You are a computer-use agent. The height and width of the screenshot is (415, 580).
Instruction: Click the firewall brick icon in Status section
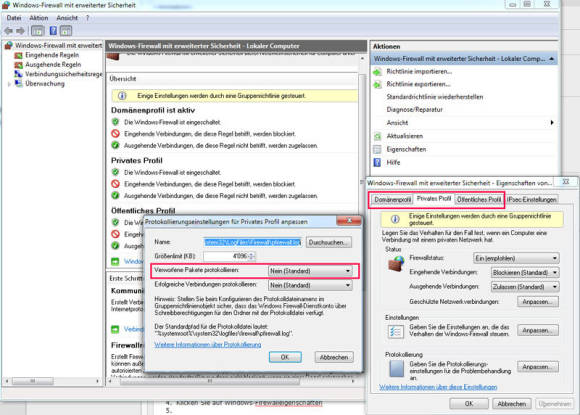click(396, 264)
